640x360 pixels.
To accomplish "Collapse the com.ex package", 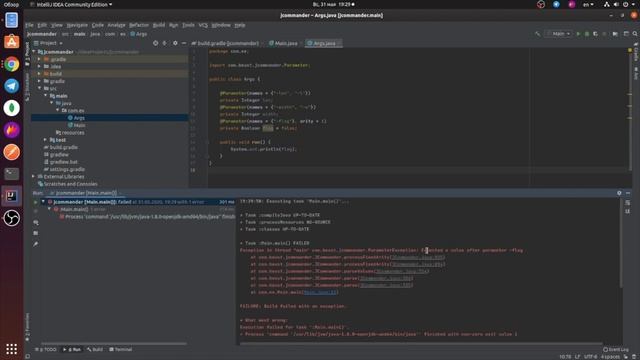I will (58, 110).
